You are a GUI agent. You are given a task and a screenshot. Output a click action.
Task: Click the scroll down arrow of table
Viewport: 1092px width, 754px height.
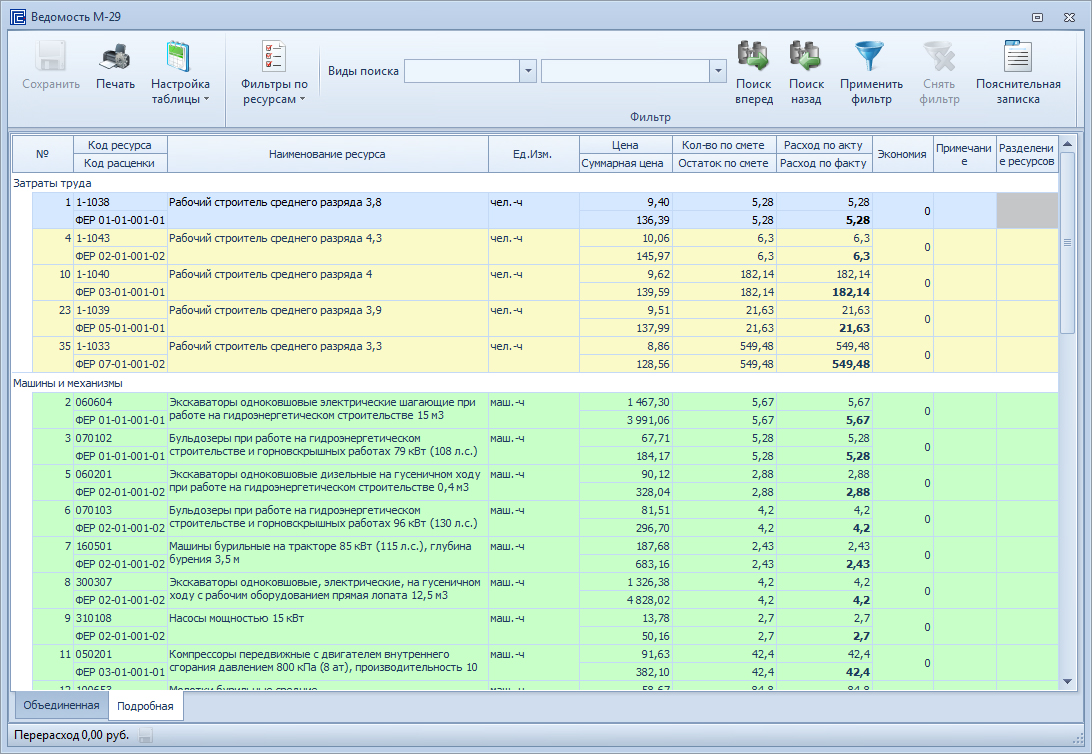1067,682
